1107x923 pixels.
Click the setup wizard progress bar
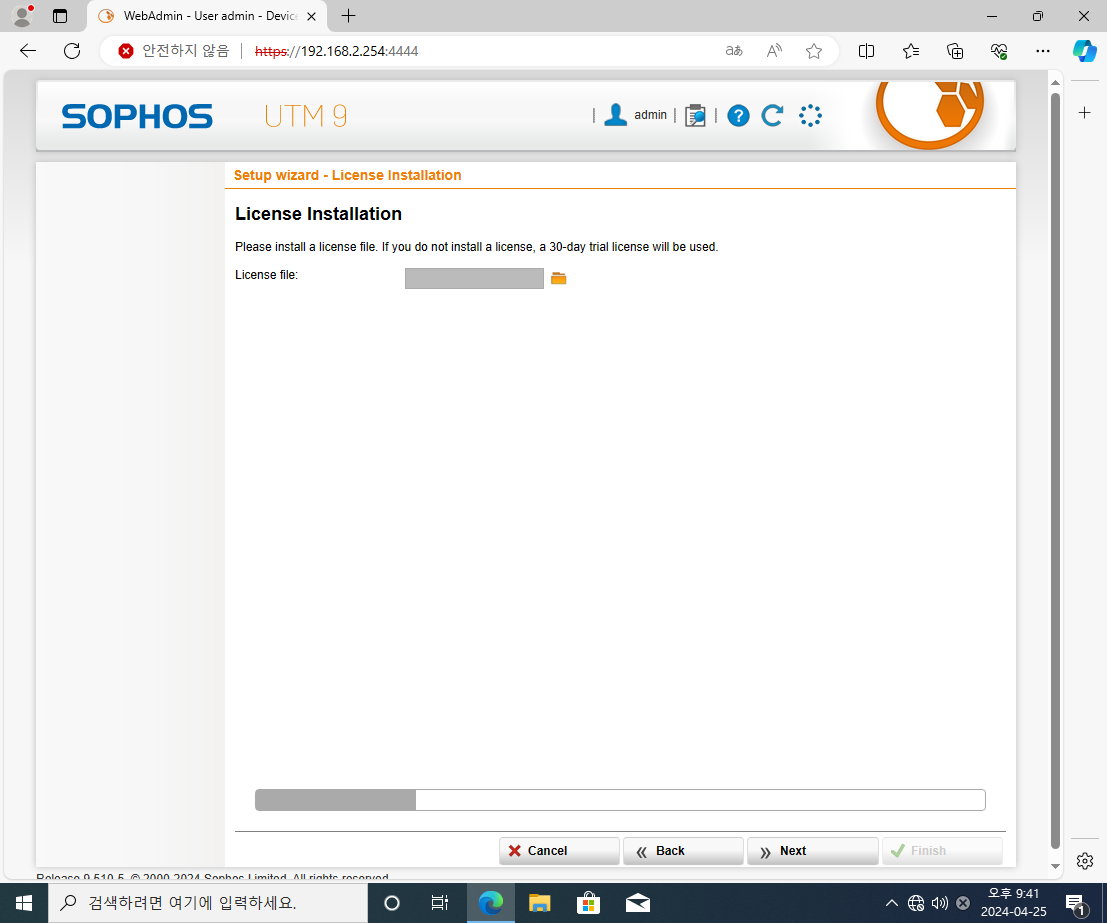[620, 800]
